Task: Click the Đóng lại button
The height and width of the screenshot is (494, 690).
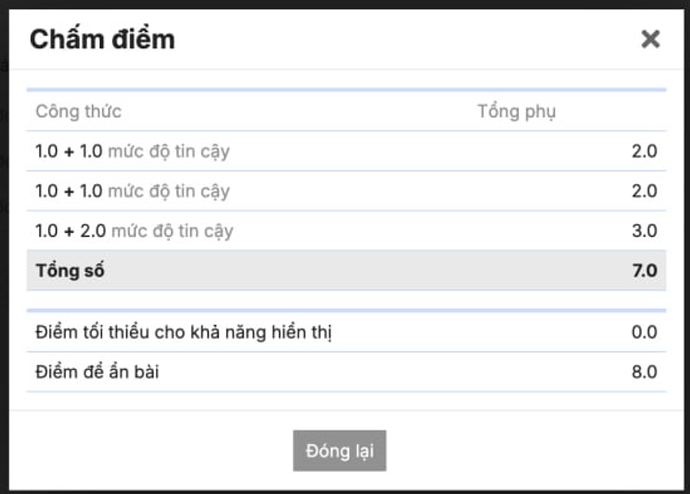Action: click(339, 451)
